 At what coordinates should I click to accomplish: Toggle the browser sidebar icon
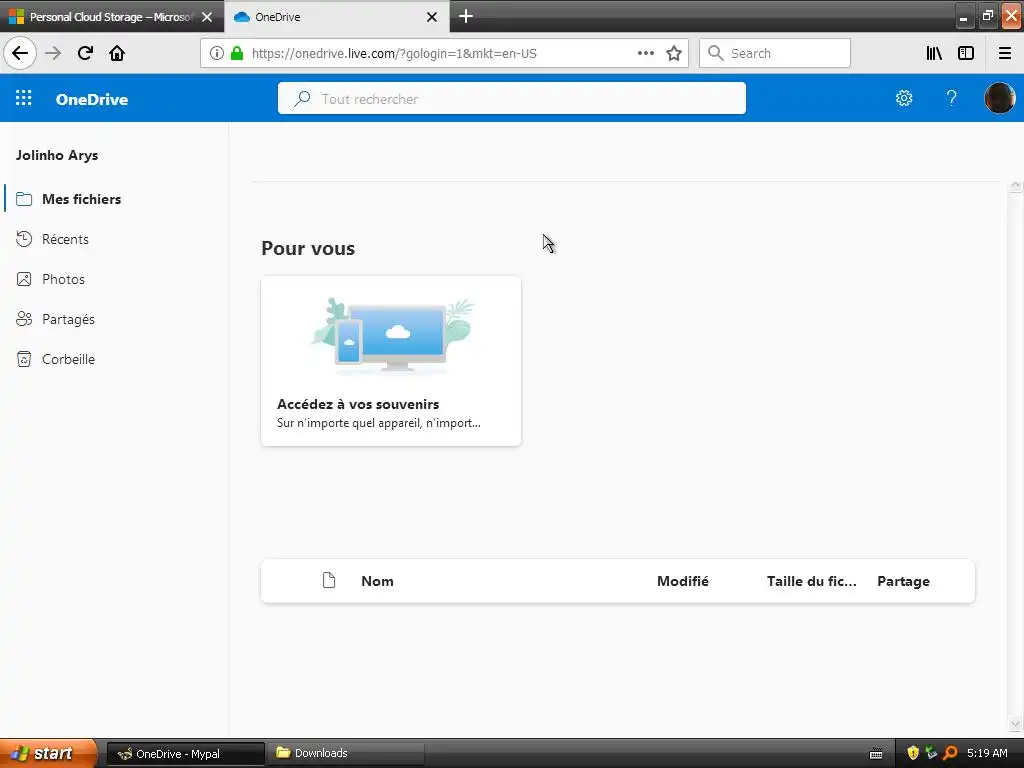pos(966,53)
